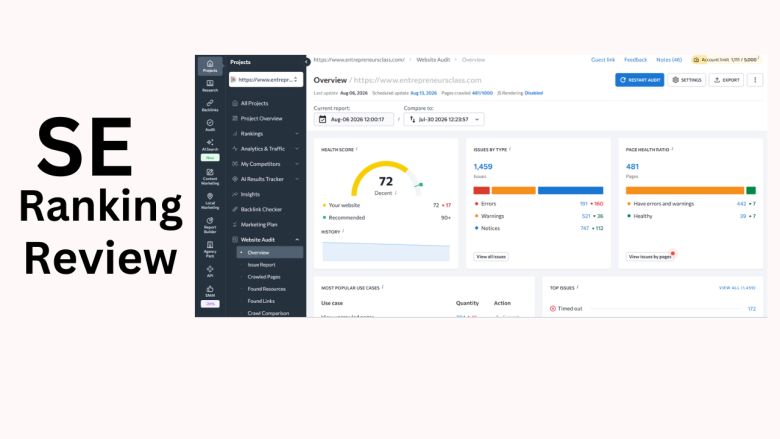Open Crawled Pages under Website Audit
This screenshot has width=780, height=439.
264,277
